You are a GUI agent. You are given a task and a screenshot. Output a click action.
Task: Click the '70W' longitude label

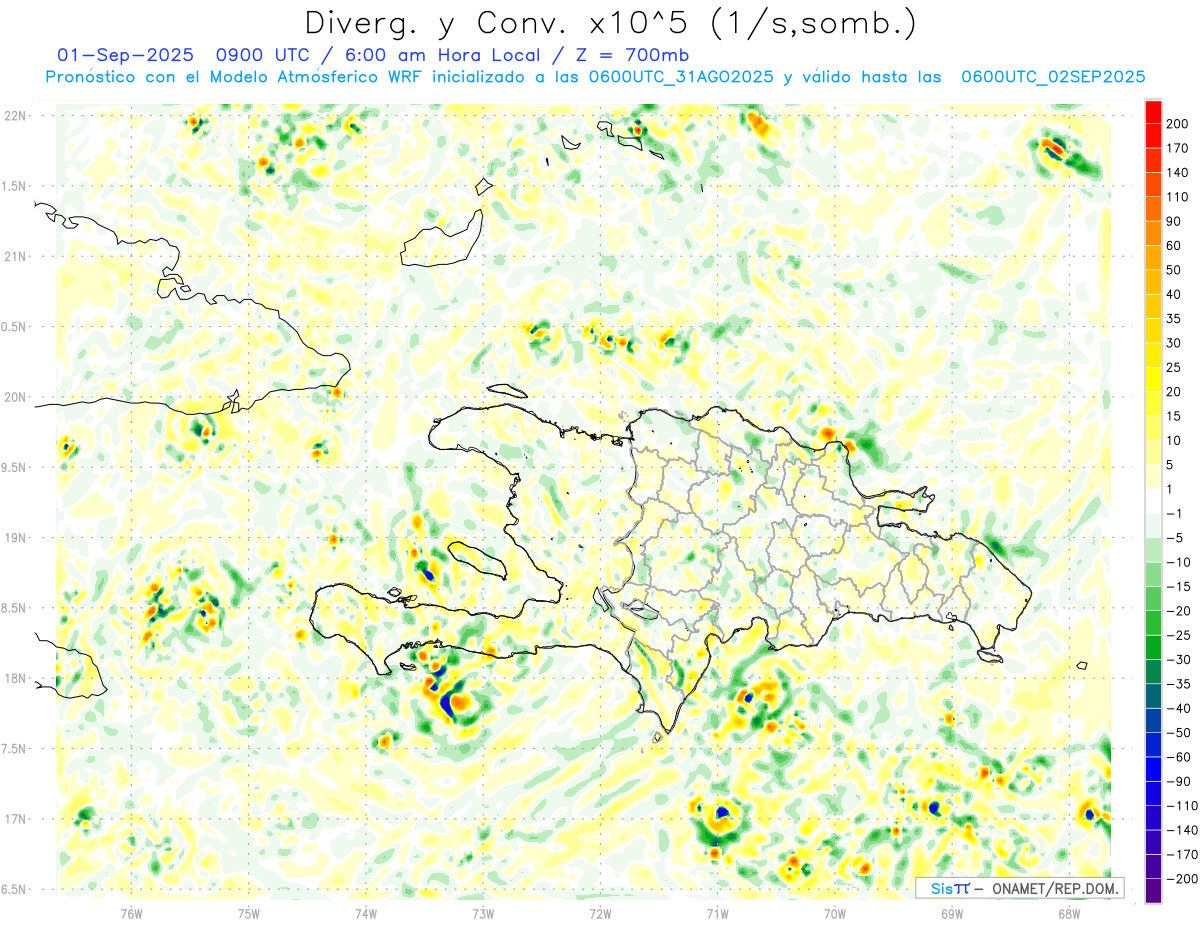[834, 914]
